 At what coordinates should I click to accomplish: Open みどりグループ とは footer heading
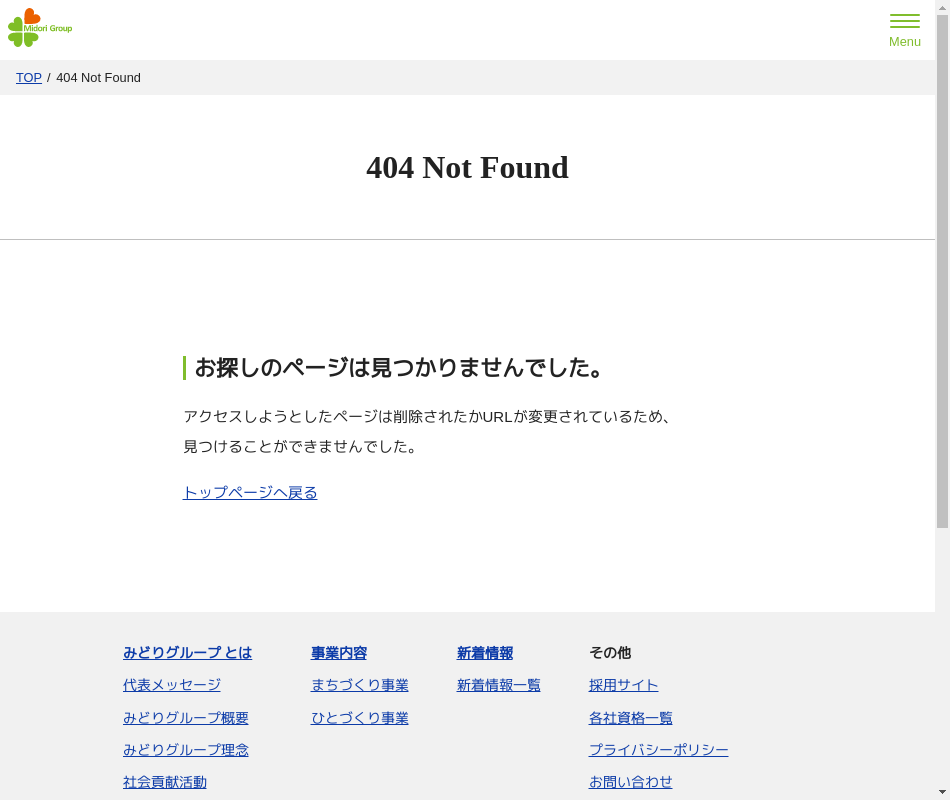click(187, 653)
